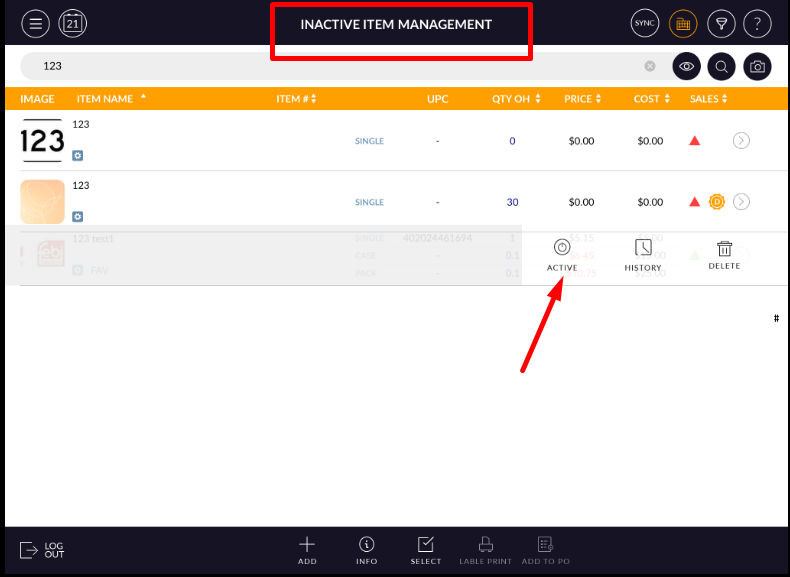Click the magnifier search icon
The height and width of the screenshot is (577, 790).
[721, 67]
